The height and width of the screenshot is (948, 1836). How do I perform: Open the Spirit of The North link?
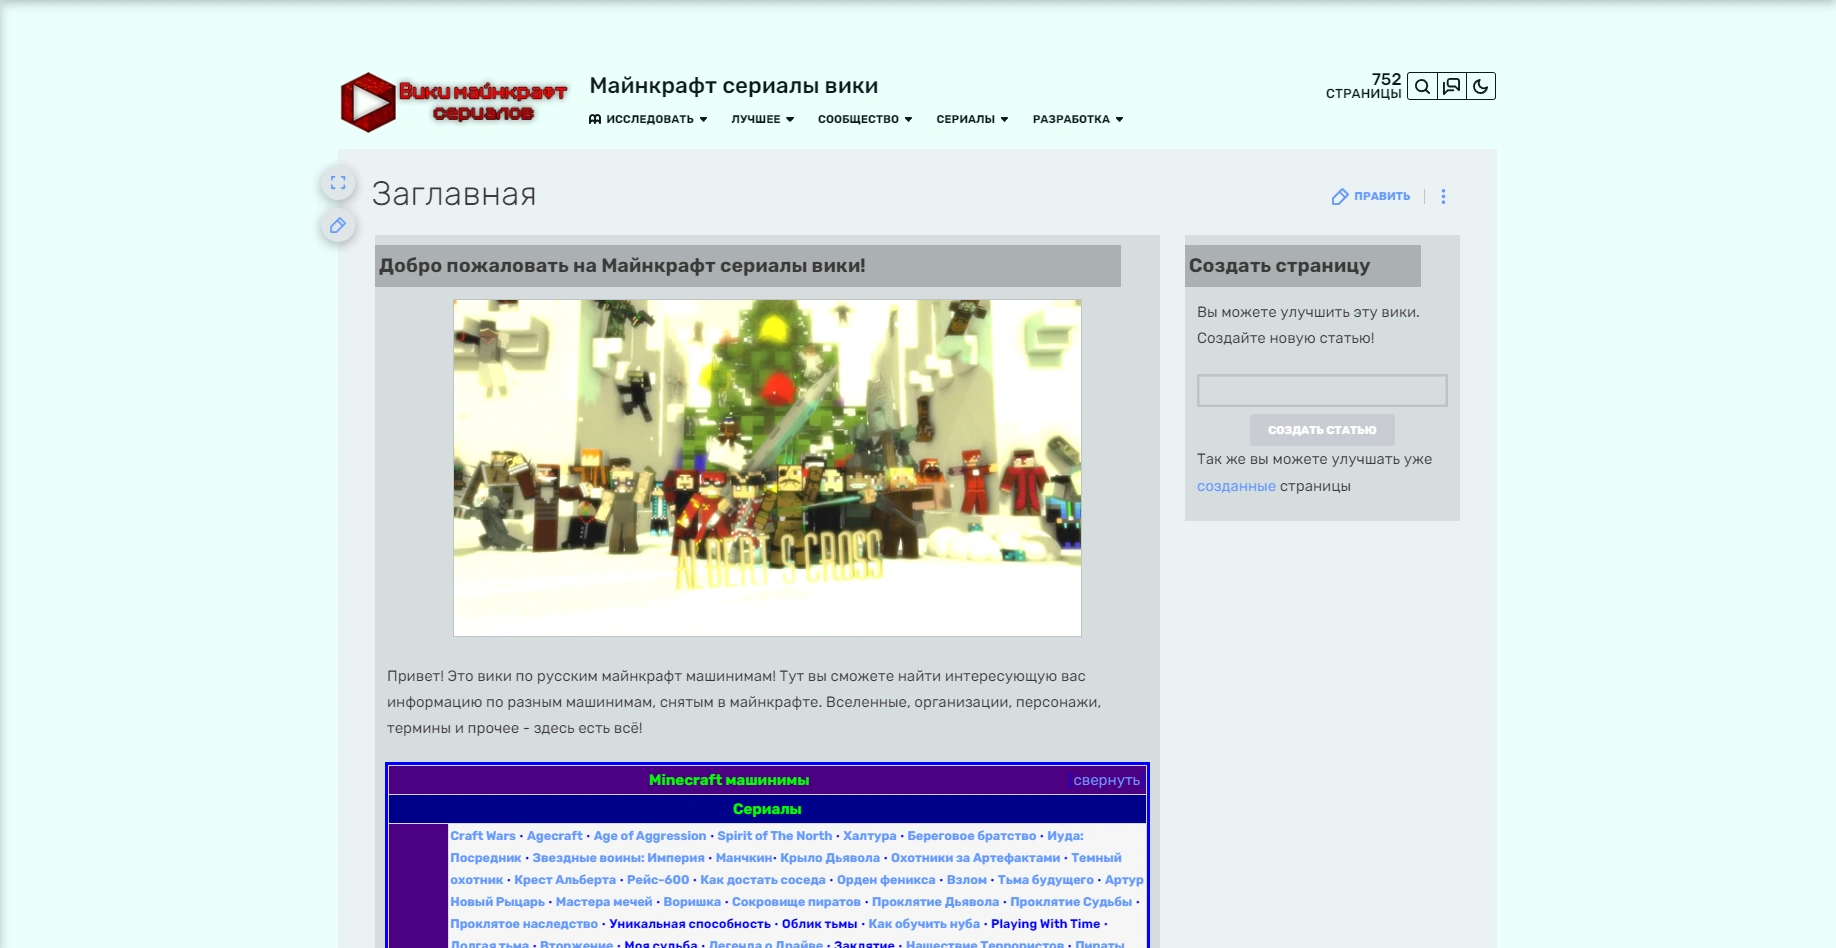click(x=775, y=836)
